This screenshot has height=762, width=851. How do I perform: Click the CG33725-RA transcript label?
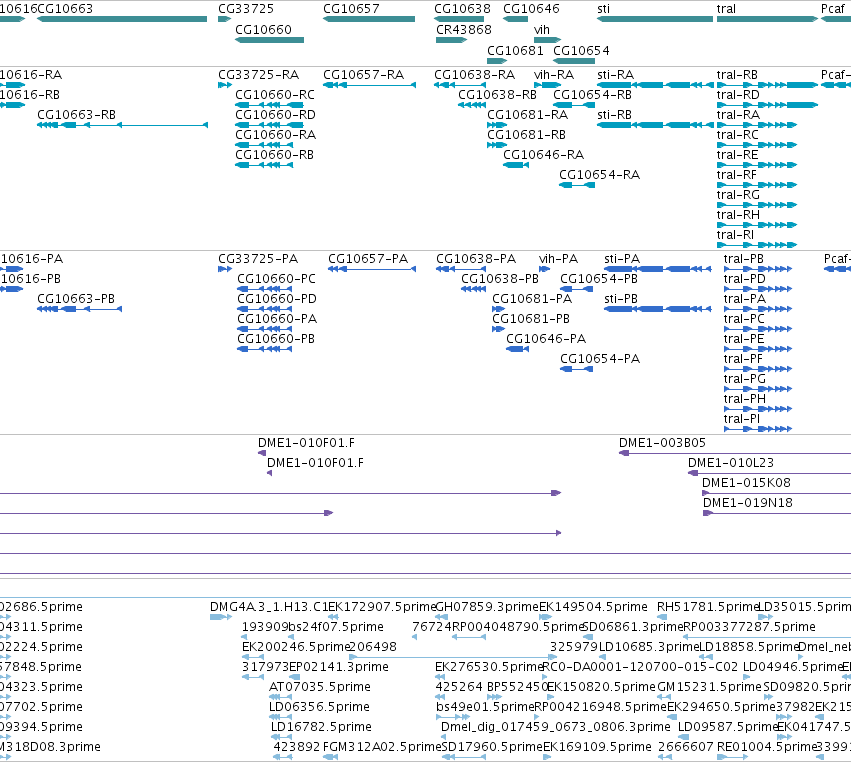point(258,75)
